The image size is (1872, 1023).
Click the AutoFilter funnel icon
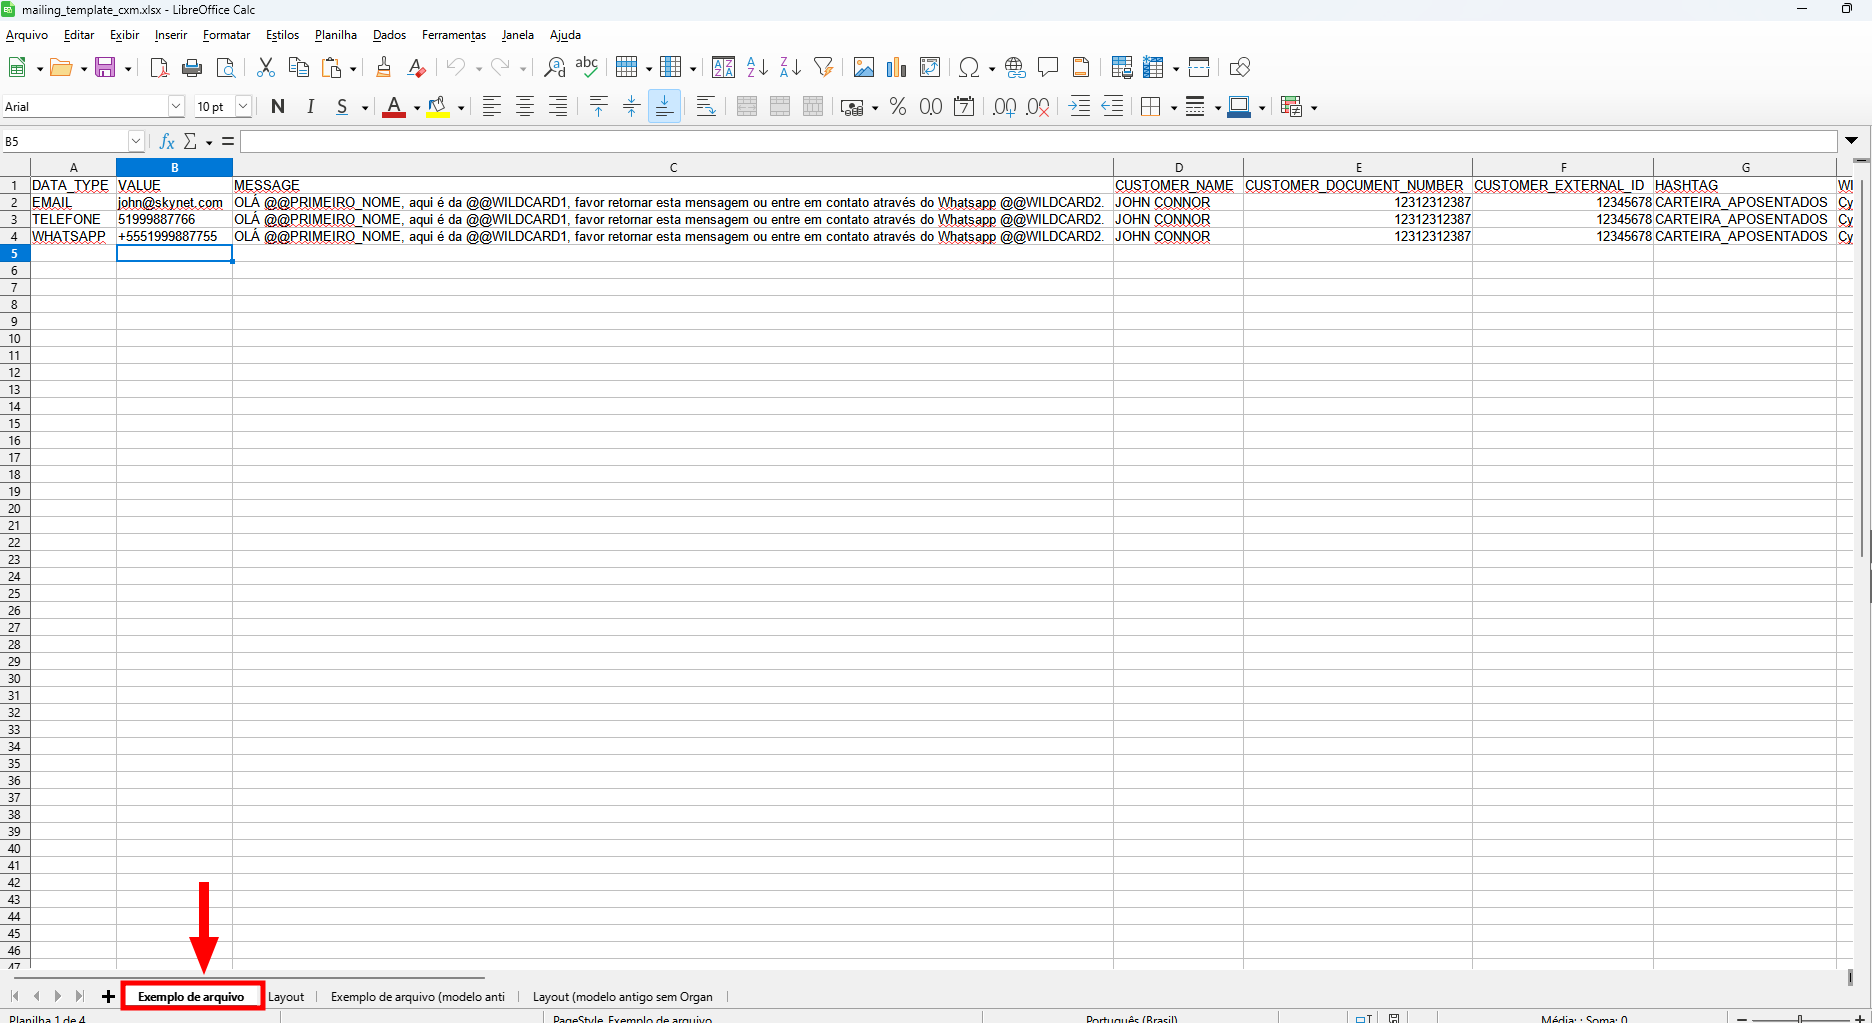(823, 67)
